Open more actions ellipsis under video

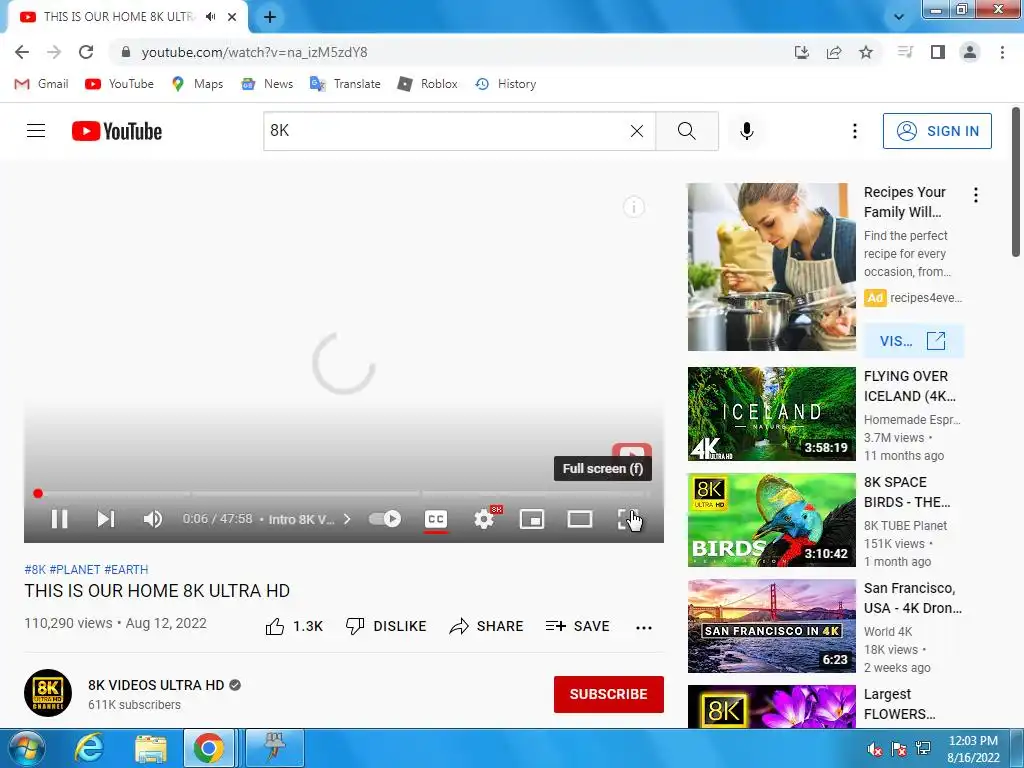(x=644, y=628)
